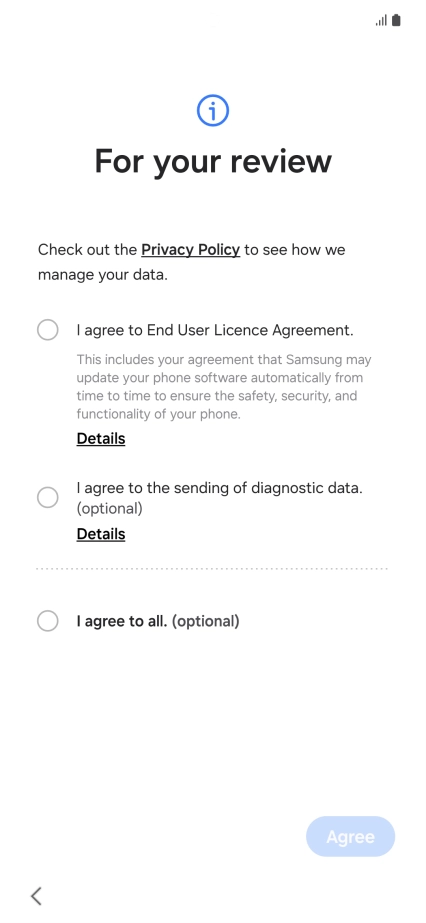Click the blue information icon
Screen dimensions: 426x923
(212, 110)
